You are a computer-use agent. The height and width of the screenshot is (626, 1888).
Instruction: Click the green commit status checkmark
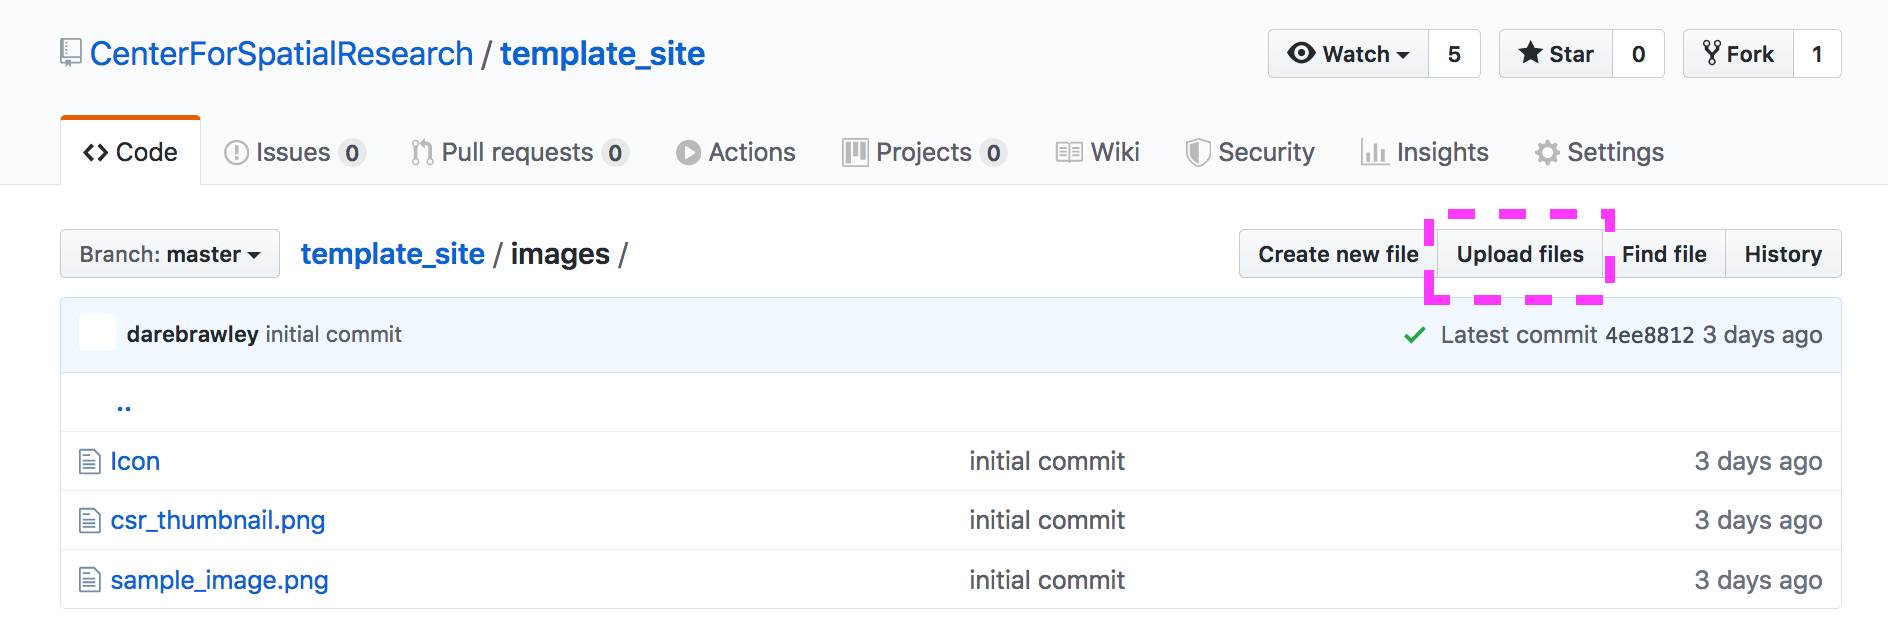[1414, 335]
